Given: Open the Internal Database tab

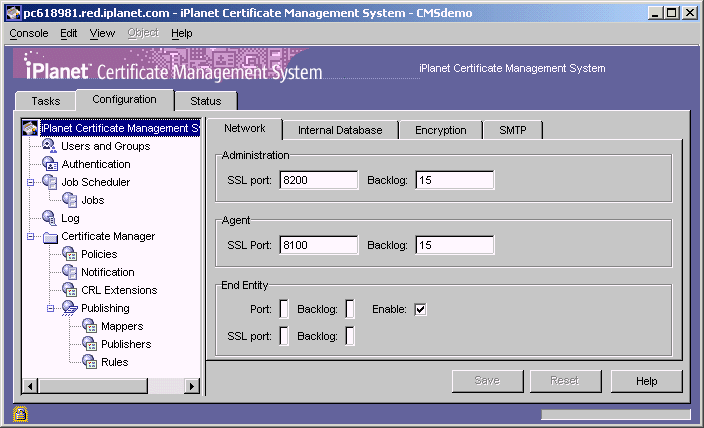Looking at the screenshot, I should click(340, 130).
